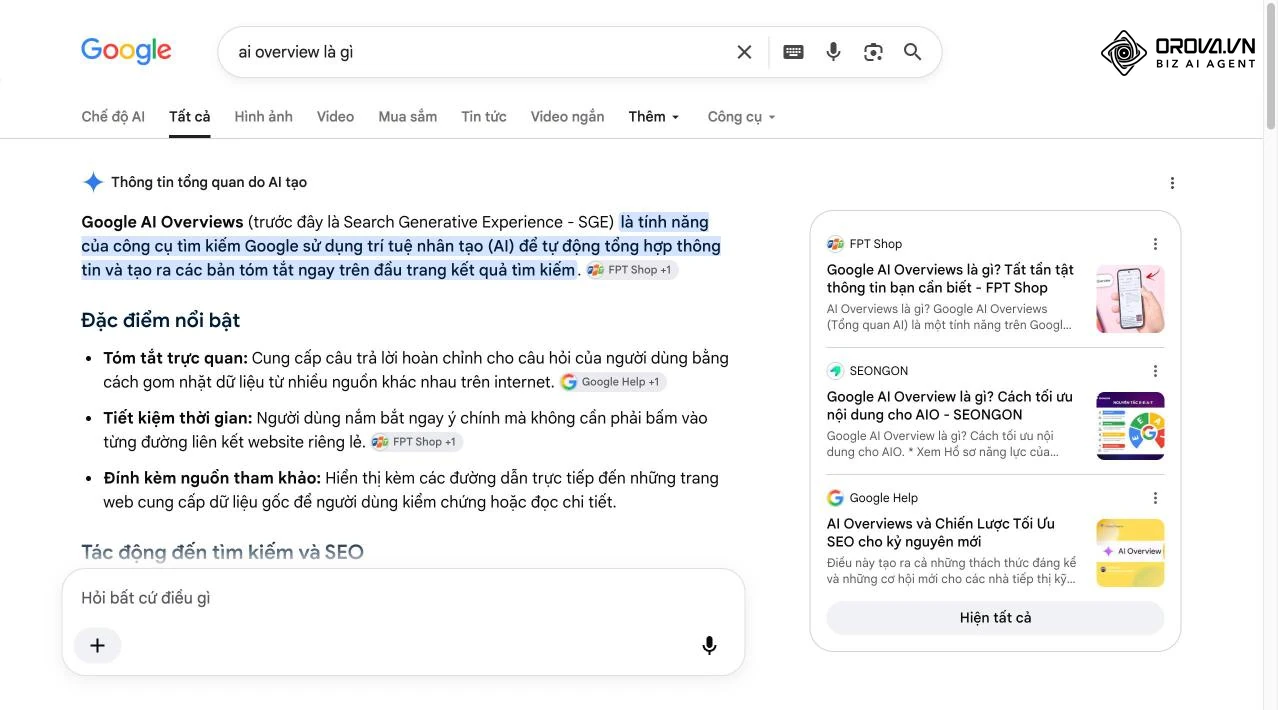Click SEONGON favicon in source card

pyautogui.click(x=835, y=371)
